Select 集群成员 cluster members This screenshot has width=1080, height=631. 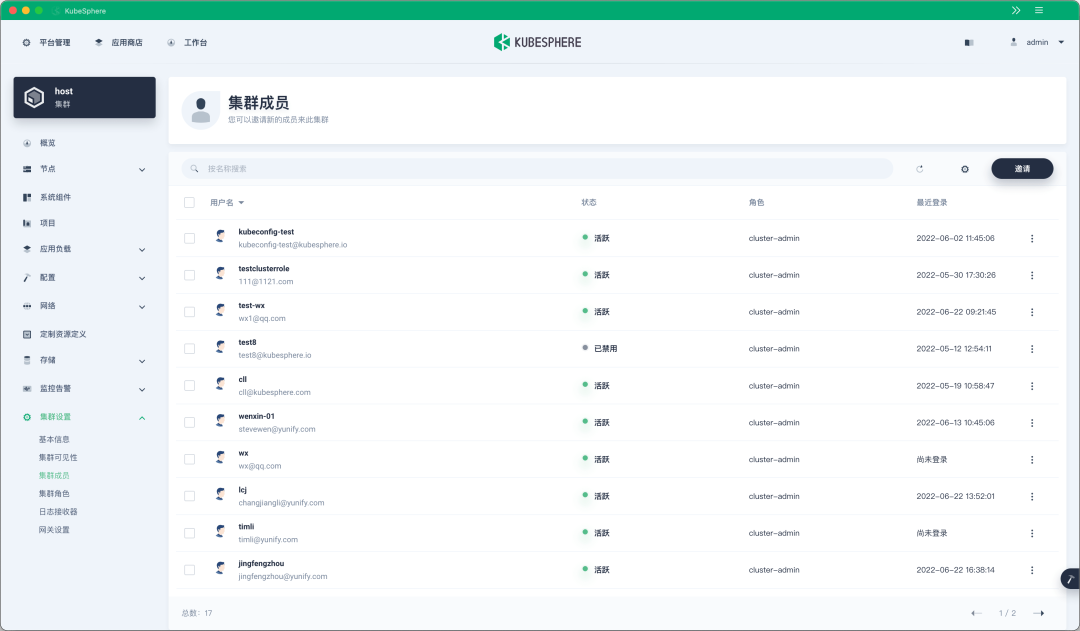pos(54,475)
